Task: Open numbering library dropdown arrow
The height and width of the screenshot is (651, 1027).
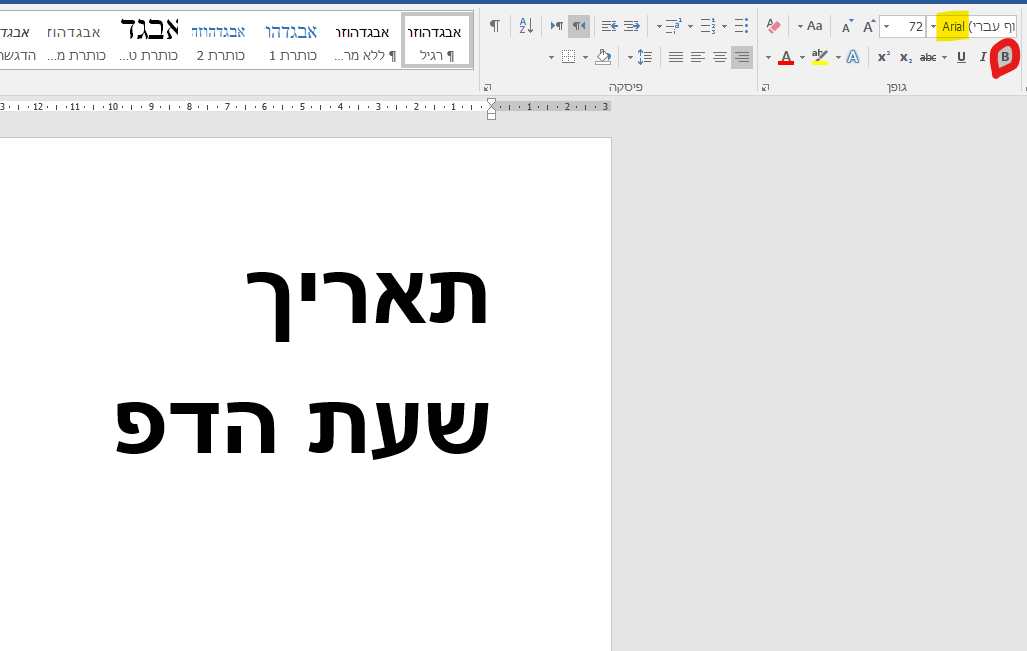Action: click(x=690, y=27)
